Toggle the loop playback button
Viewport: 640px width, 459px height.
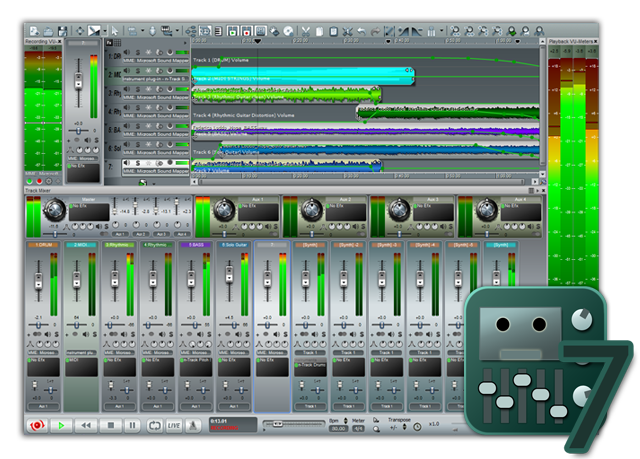tap(154, 426)
